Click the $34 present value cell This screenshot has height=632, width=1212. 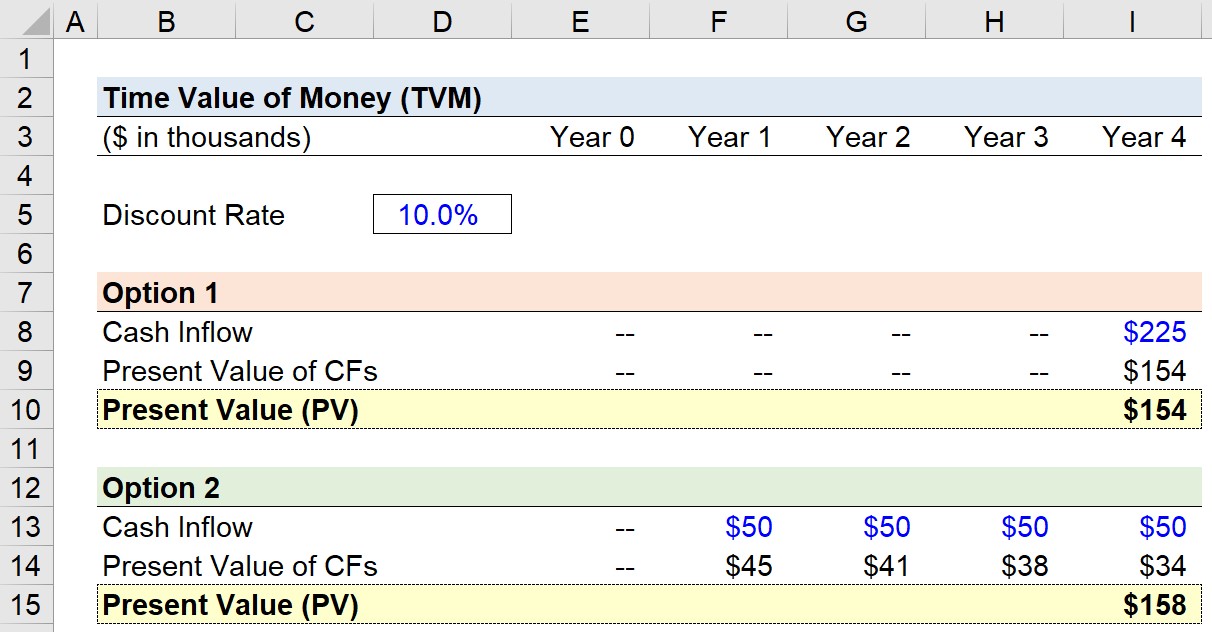pos(1163,566)
